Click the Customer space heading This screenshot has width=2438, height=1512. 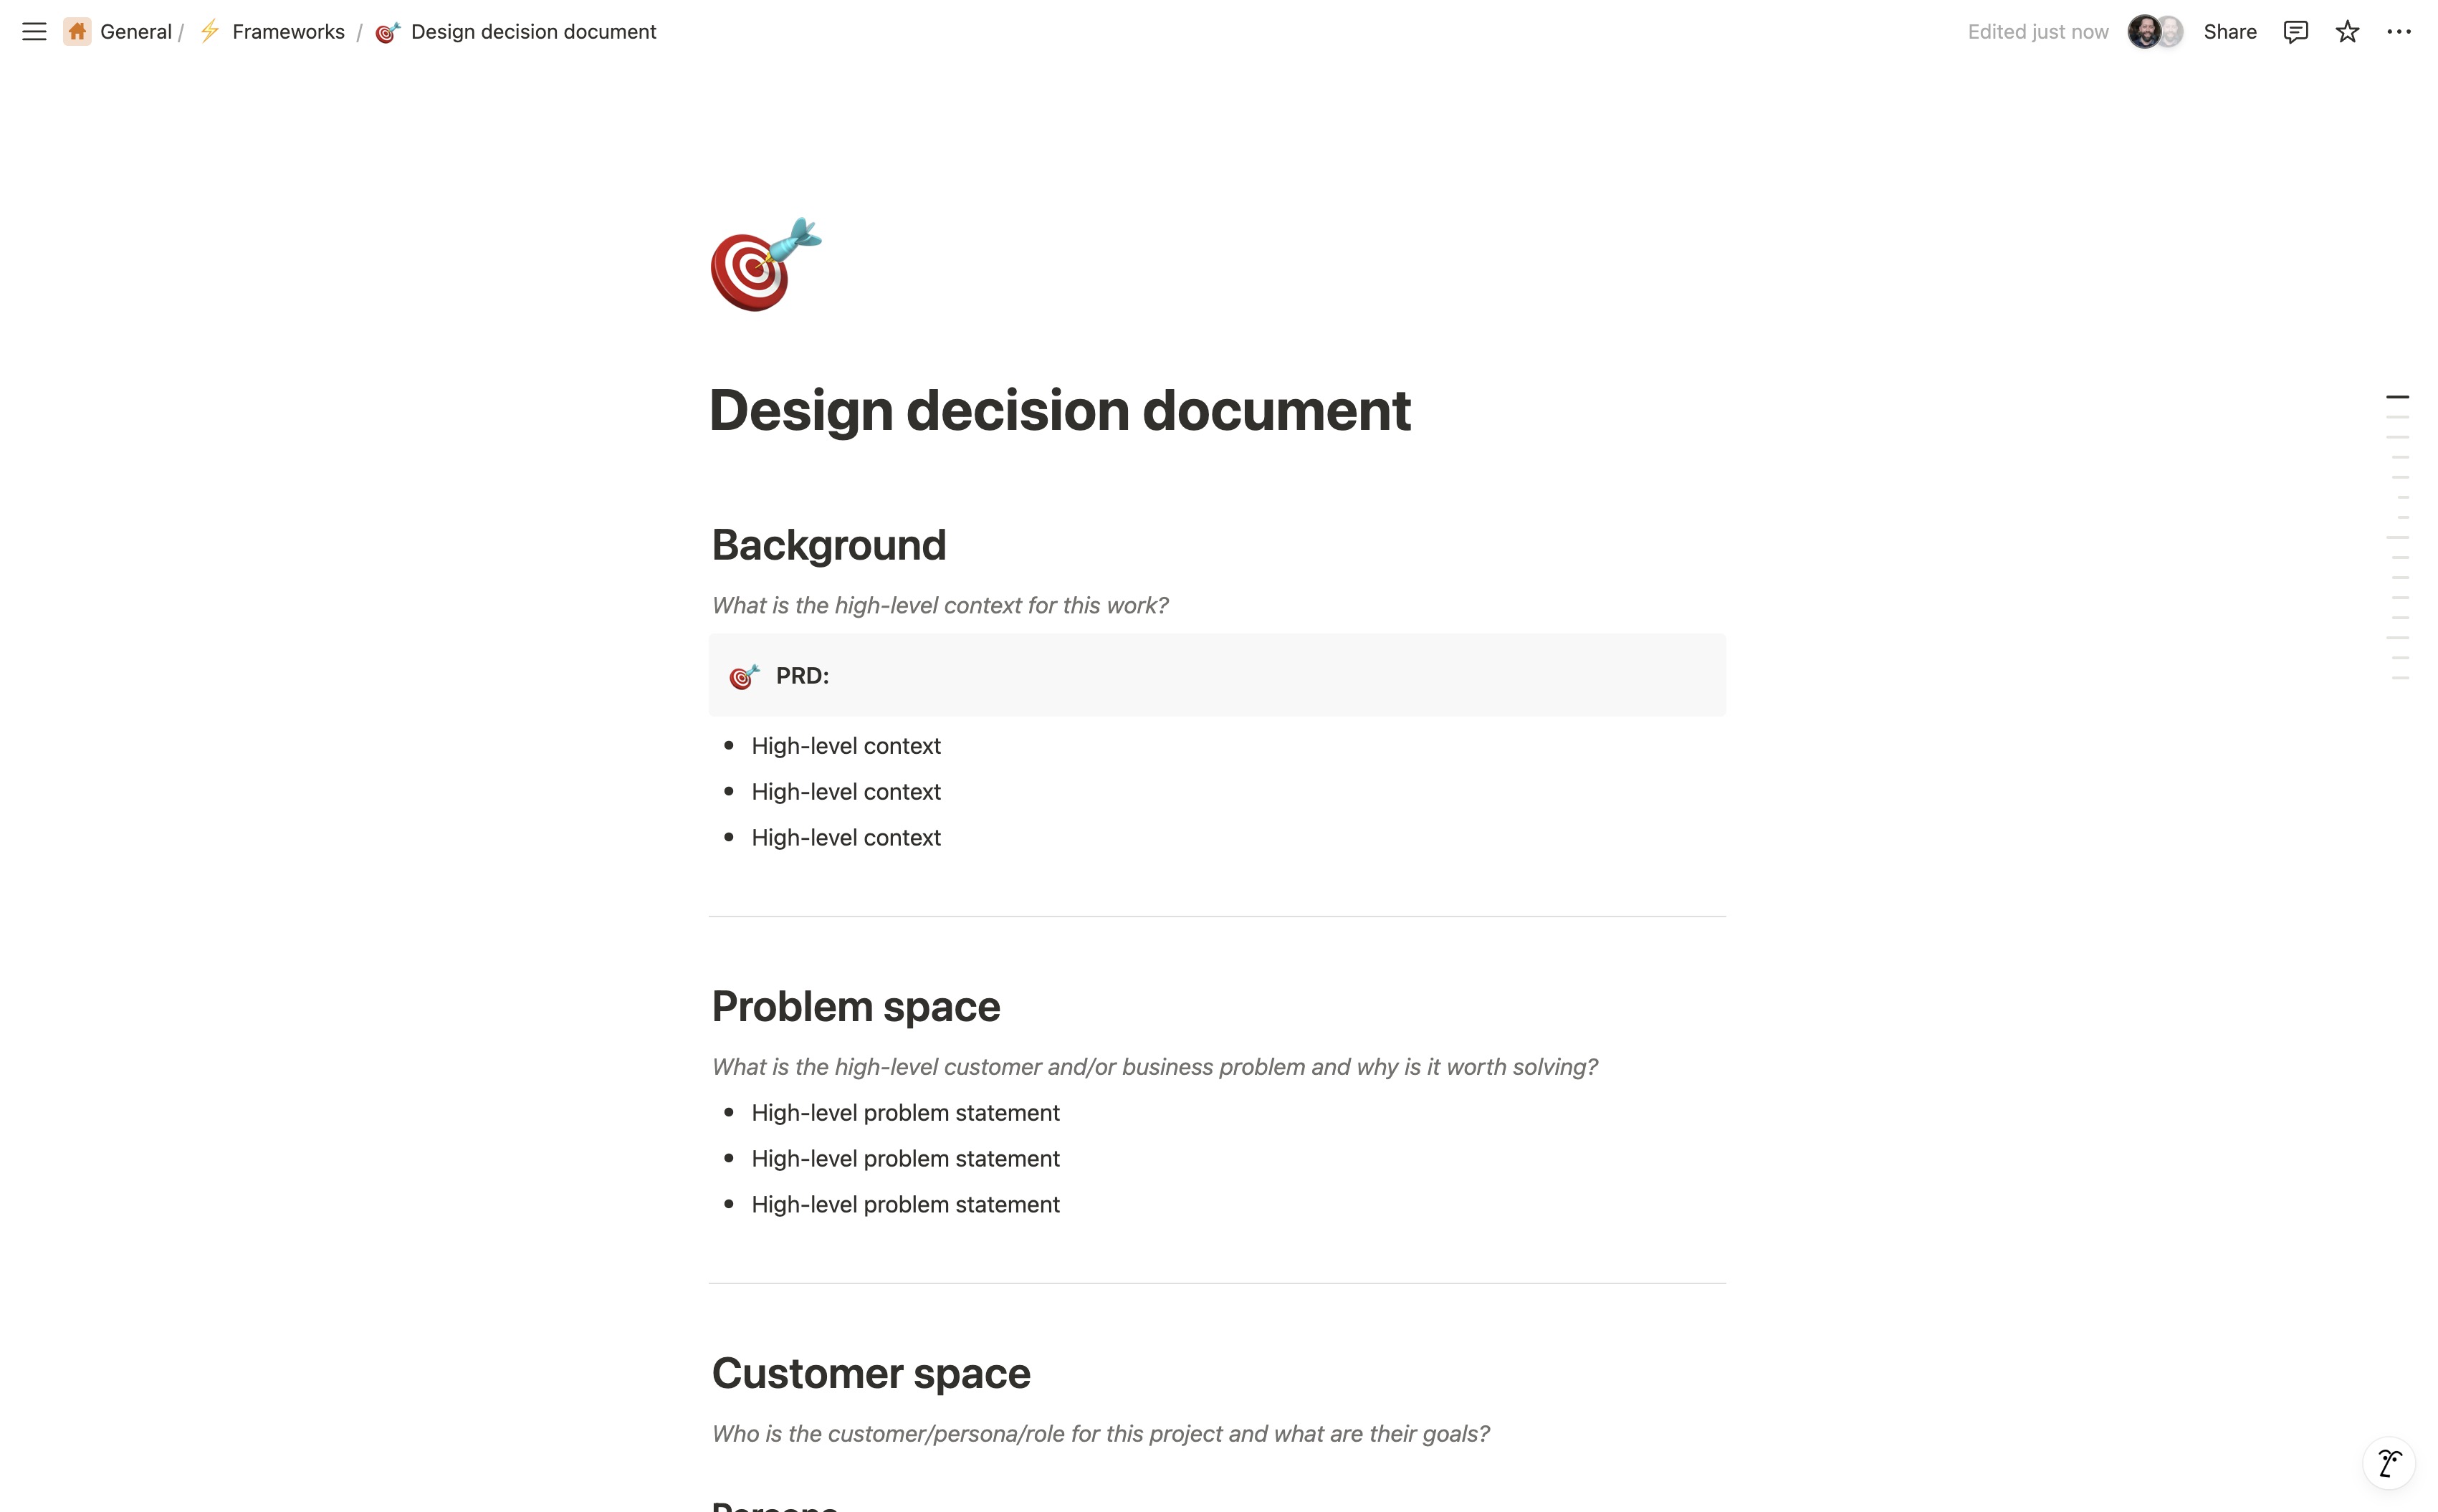tap(870, 1373)
